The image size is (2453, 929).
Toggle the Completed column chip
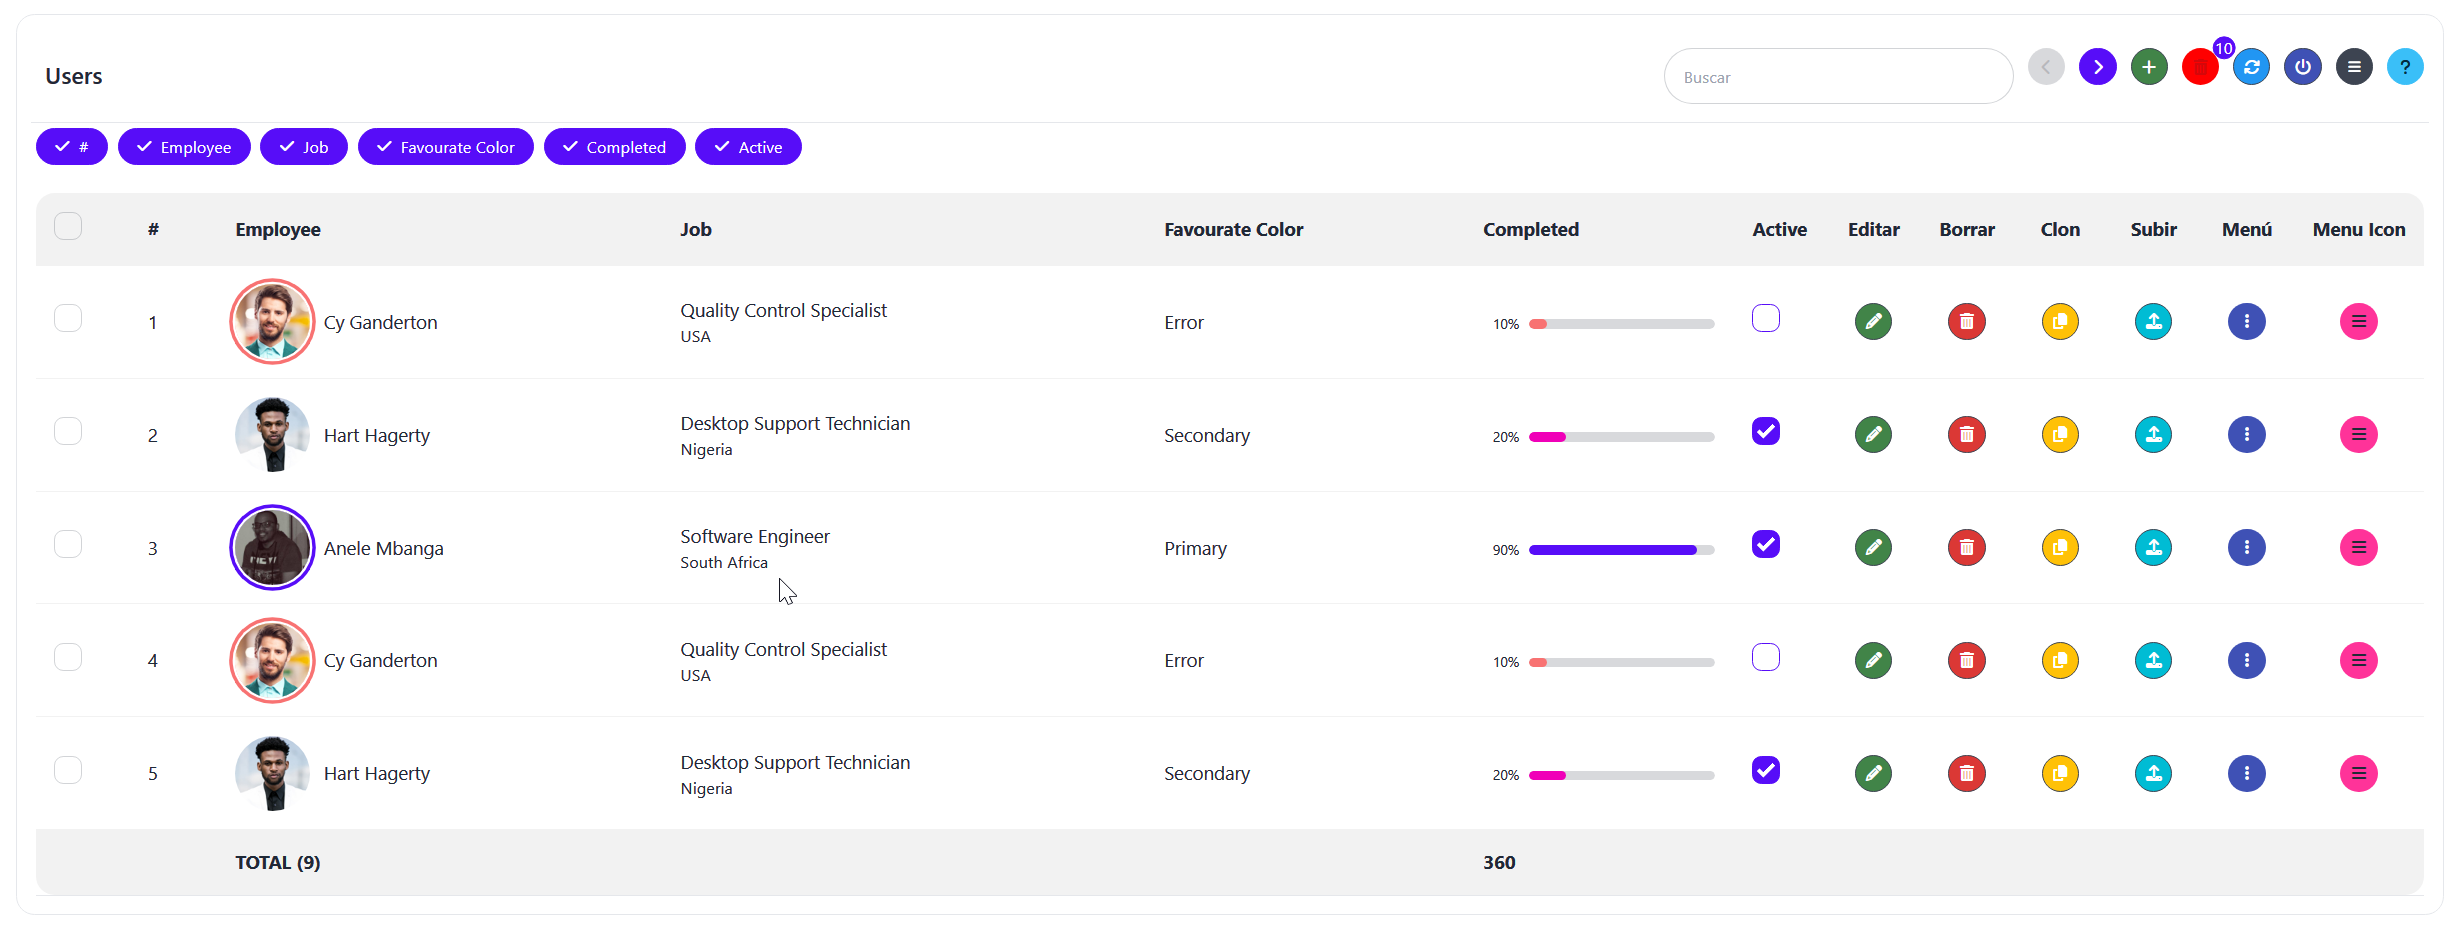[x=614, y=147]
